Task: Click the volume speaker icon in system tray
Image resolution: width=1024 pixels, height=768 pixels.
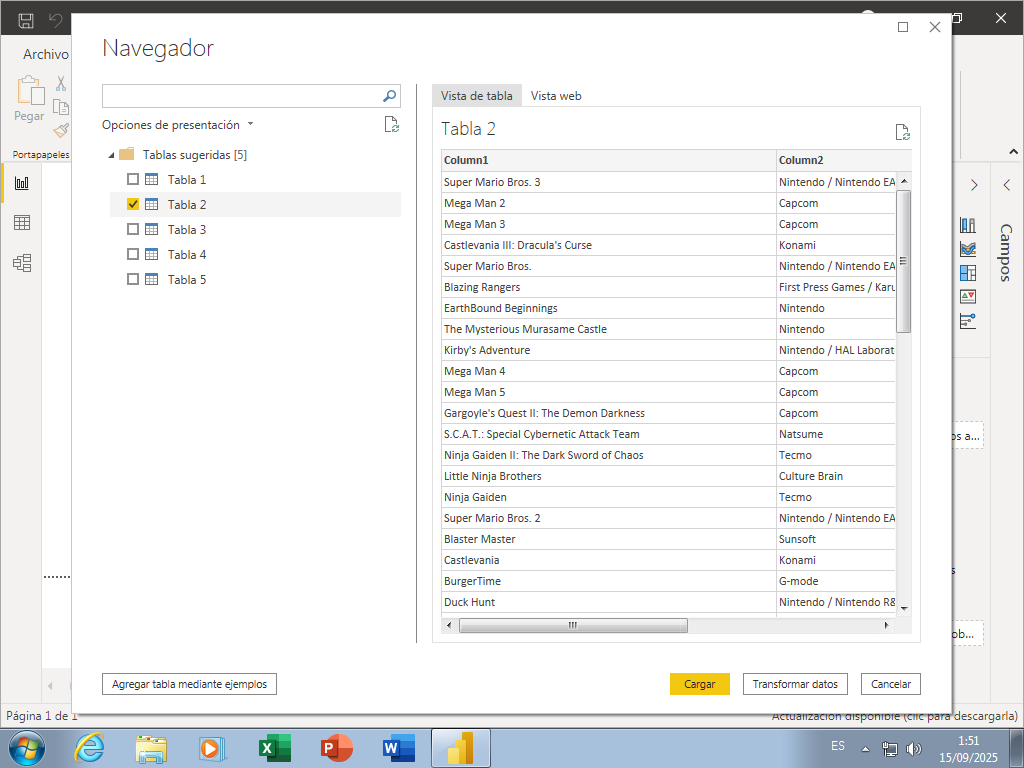Action: click(914, 748)
